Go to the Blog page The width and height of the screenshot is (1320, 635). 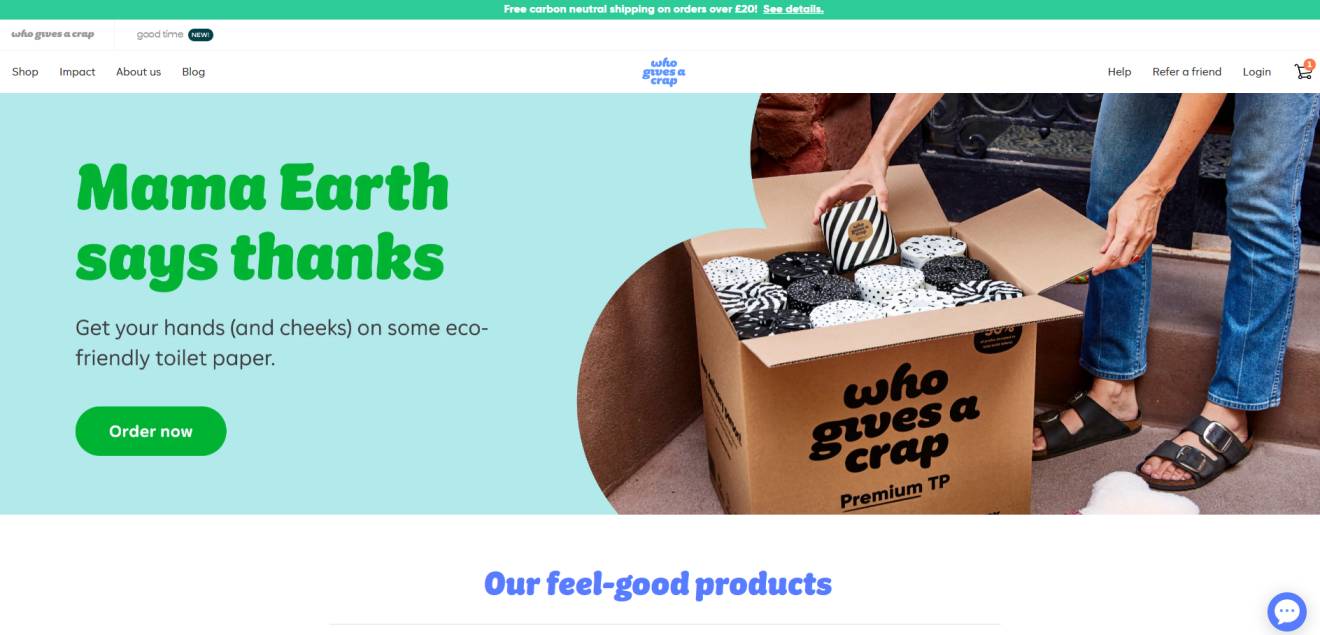(193, 72)
